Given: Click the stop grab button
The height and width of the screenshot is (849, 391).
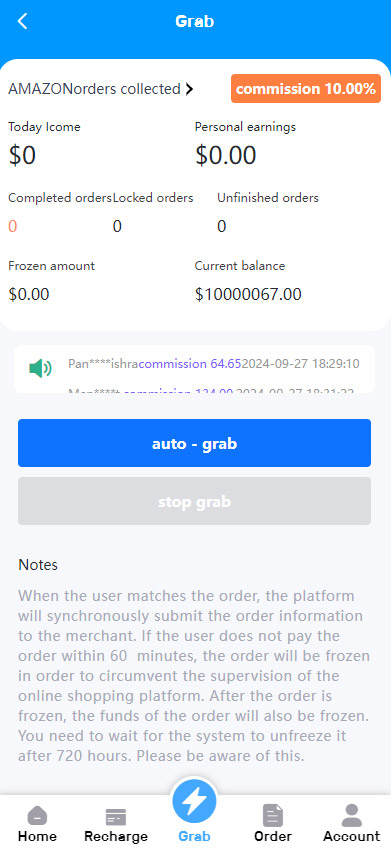Looking at the screenshot, I should click(194, 501).
